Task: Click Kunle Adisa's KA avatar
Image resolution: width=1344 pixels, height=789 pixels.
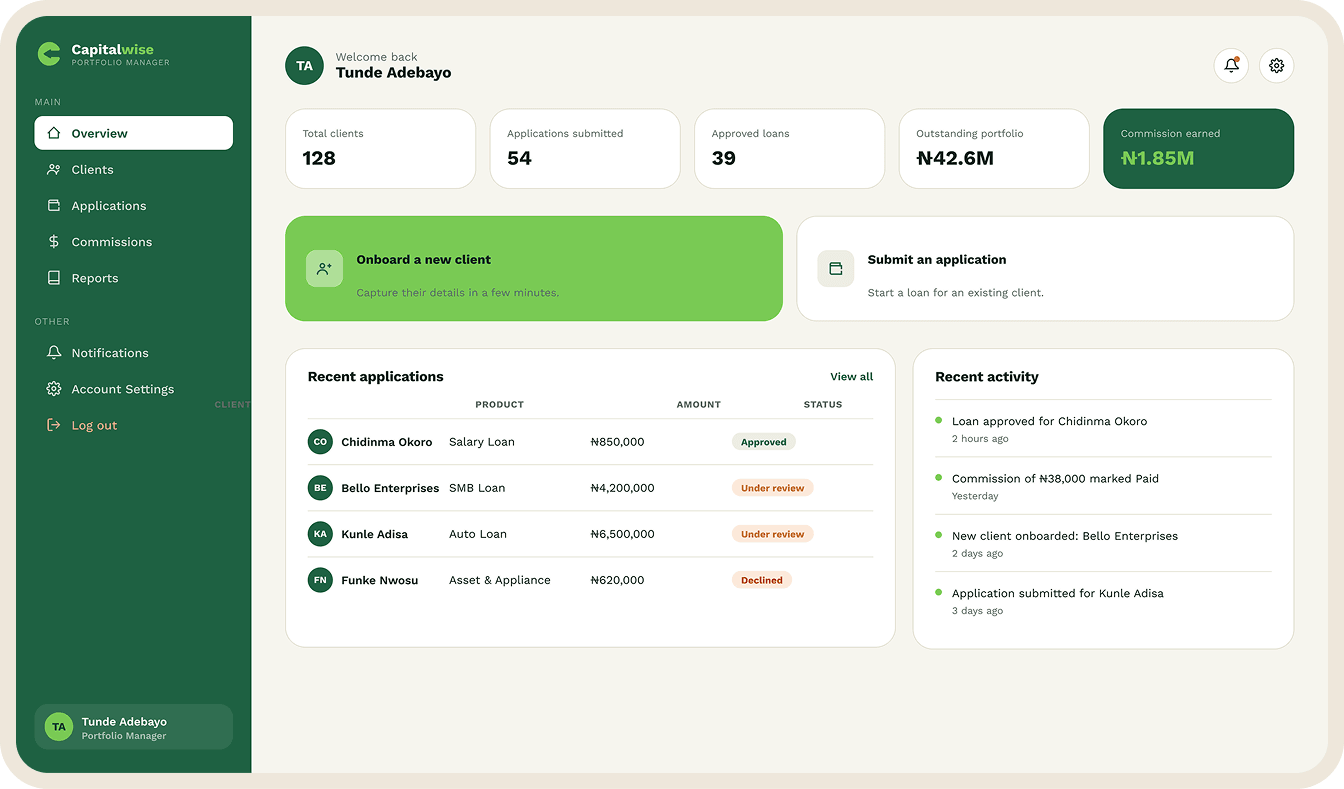Action: 320,534
